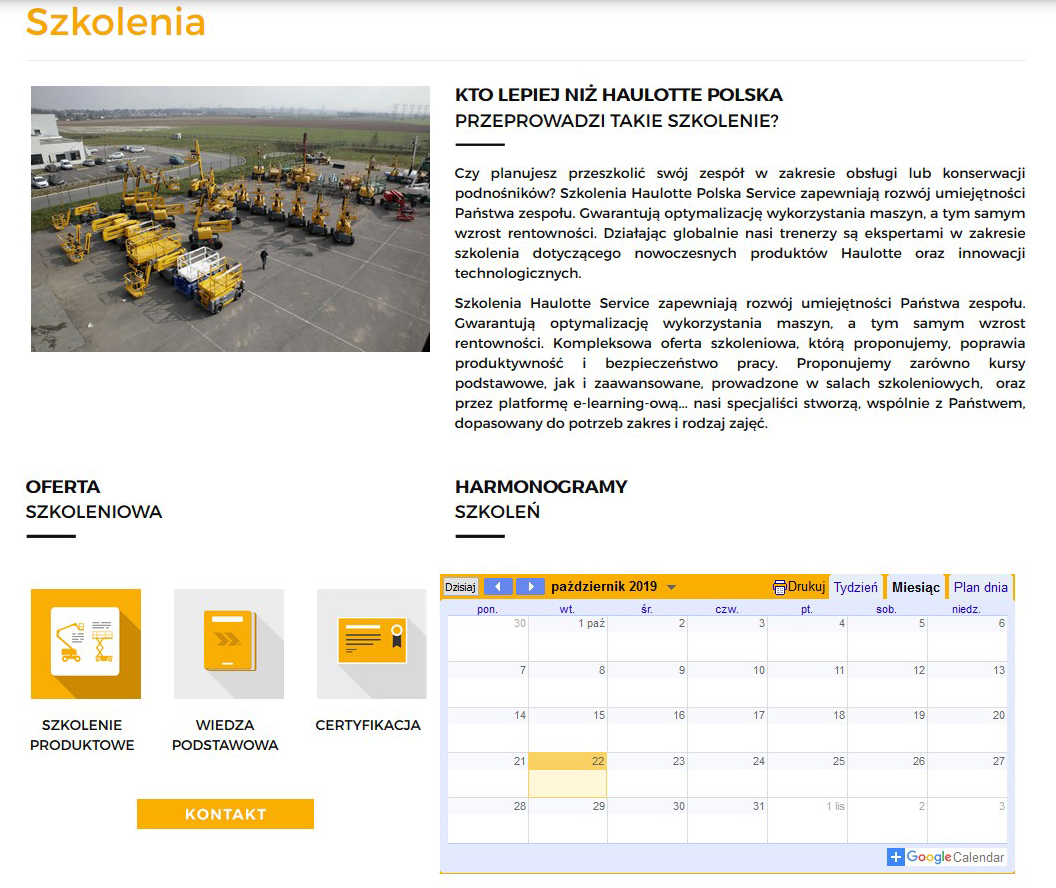Select day 19 in the calendar
The height and width of the screenshot is (888, 1056).
point(888,730)
